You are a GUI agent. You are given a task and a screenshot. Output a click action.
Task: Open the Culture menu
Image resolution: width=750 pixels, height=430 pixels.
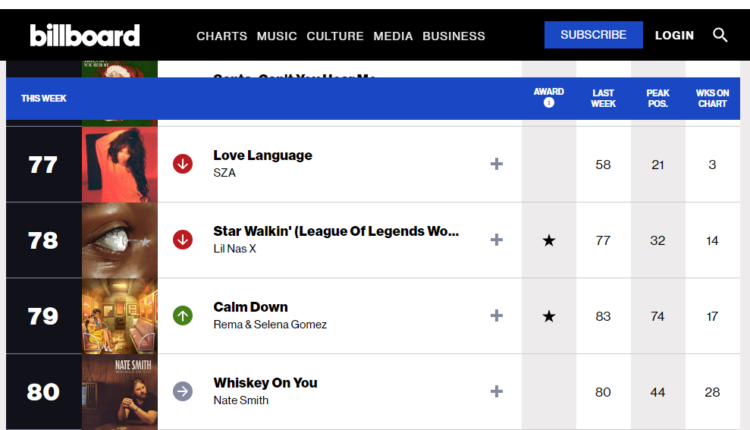tap(335, 36)
